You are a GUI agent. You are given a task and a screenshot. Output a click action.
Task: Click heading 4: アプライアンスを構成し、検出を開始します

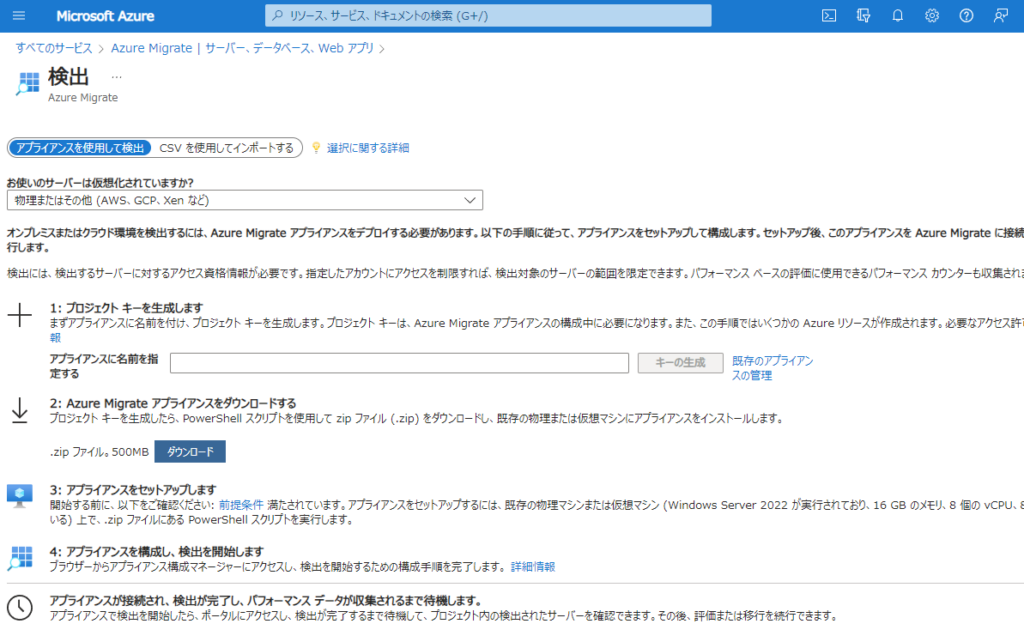[x=157, y=552]
